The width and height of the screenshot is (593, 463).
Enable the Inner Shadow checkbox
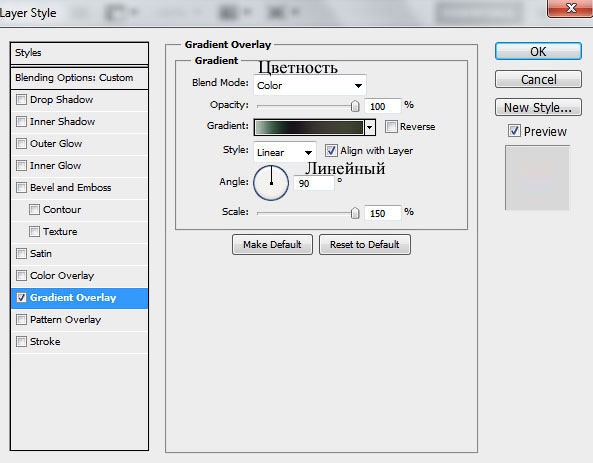(x=21, y=122)
